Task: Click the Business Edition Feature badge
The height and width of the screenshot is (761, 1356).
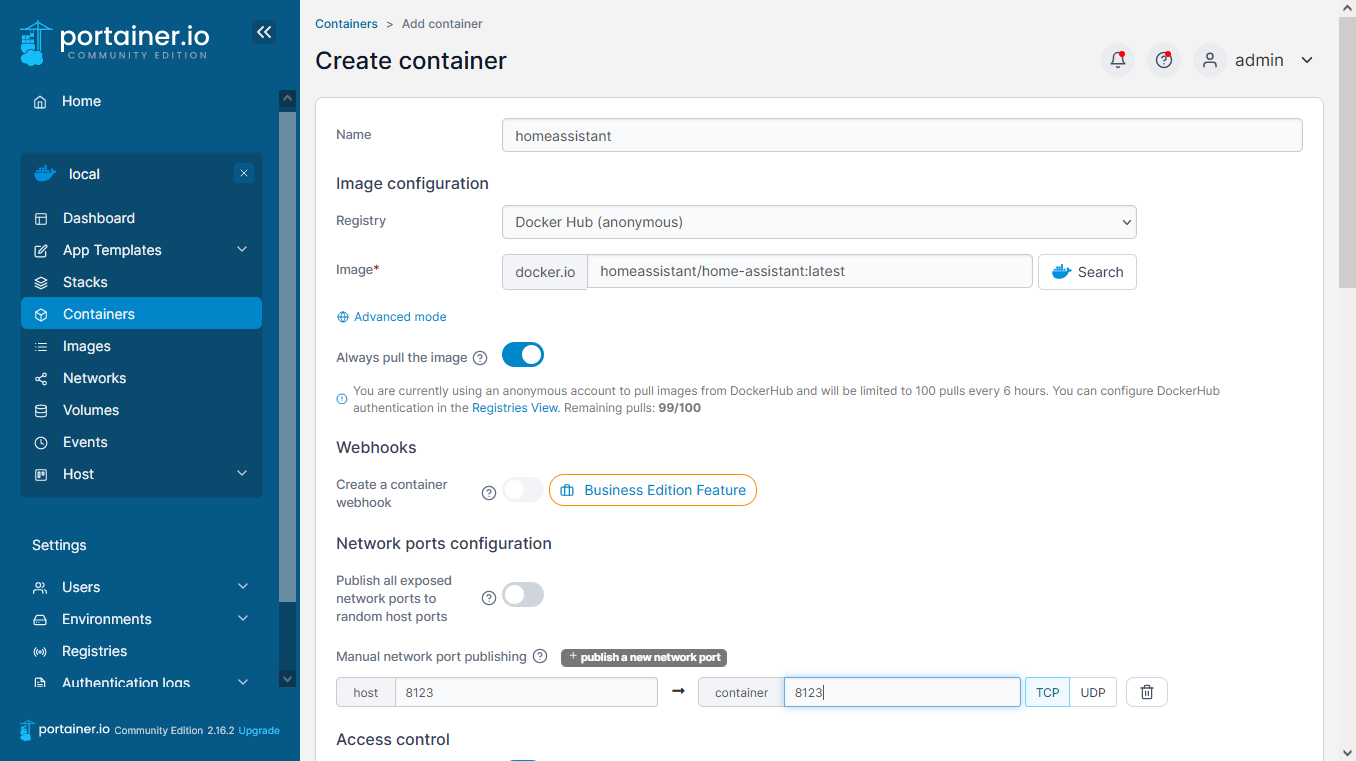Action: [x=653, y=490]
